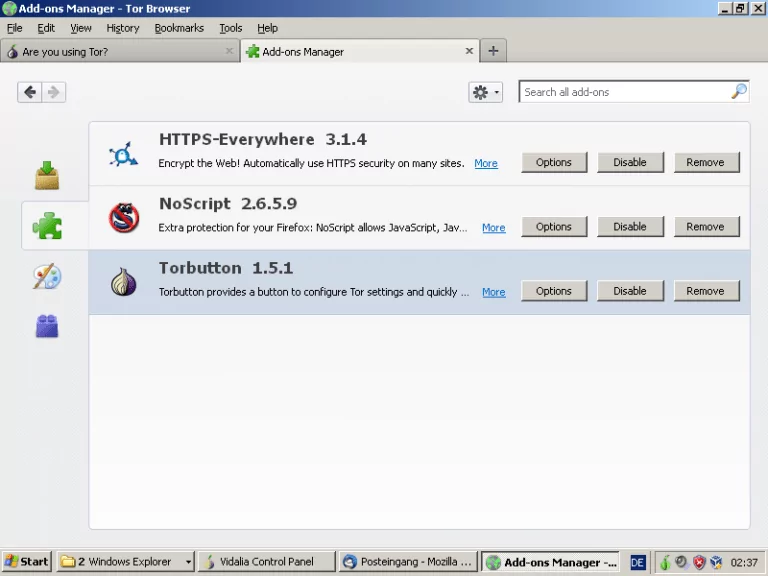Click the forward navigation arrow

coord(54,92)
